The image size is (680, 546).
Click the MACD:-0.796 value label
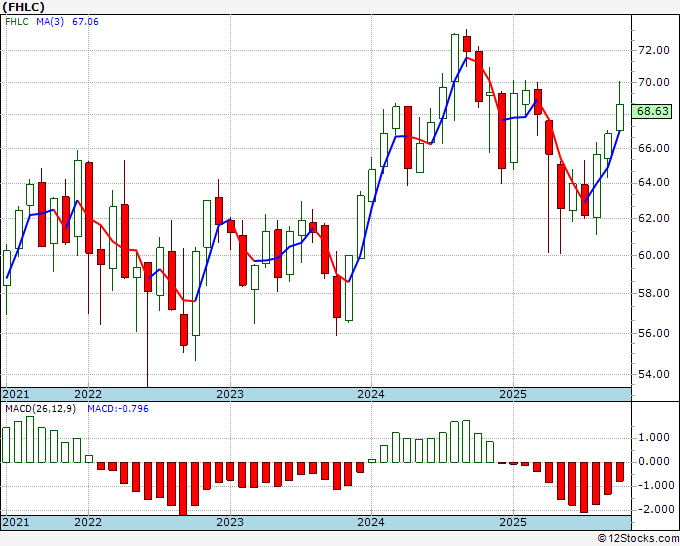click(x=118, y=409)
